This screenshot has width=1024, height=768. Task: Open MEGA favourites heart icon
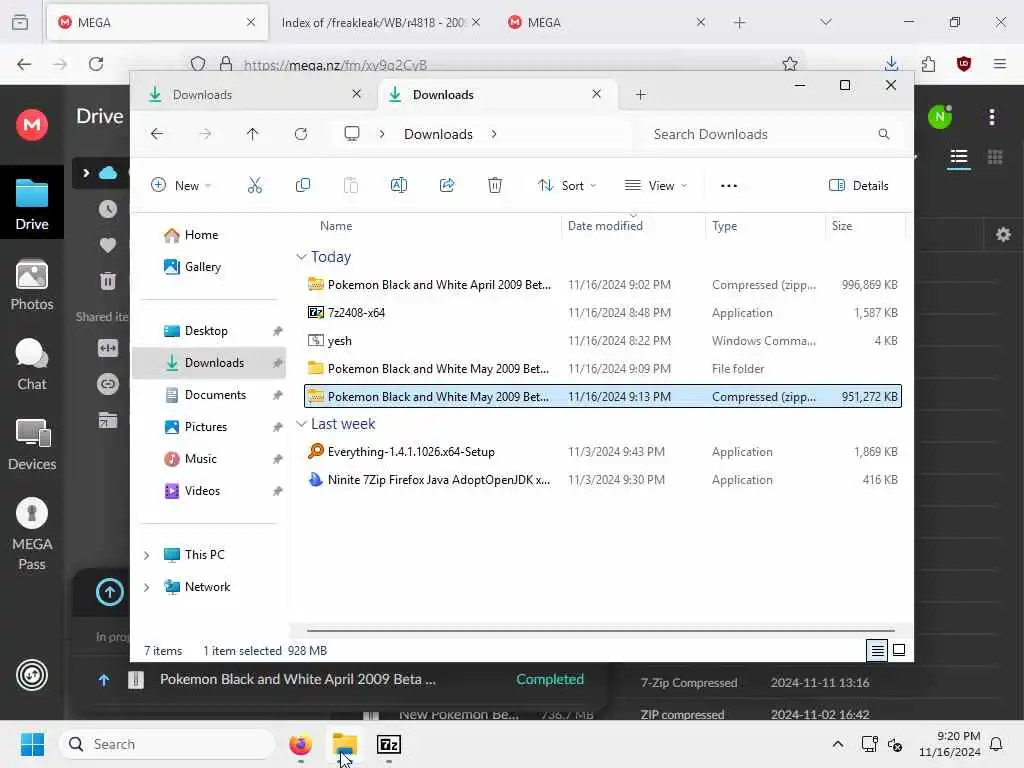(108, 245)
